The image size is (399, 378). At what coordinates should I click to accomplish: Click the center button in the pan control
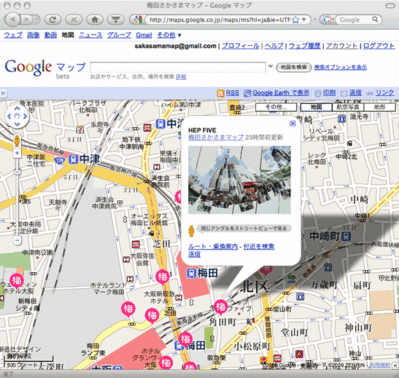pos(17,116)
